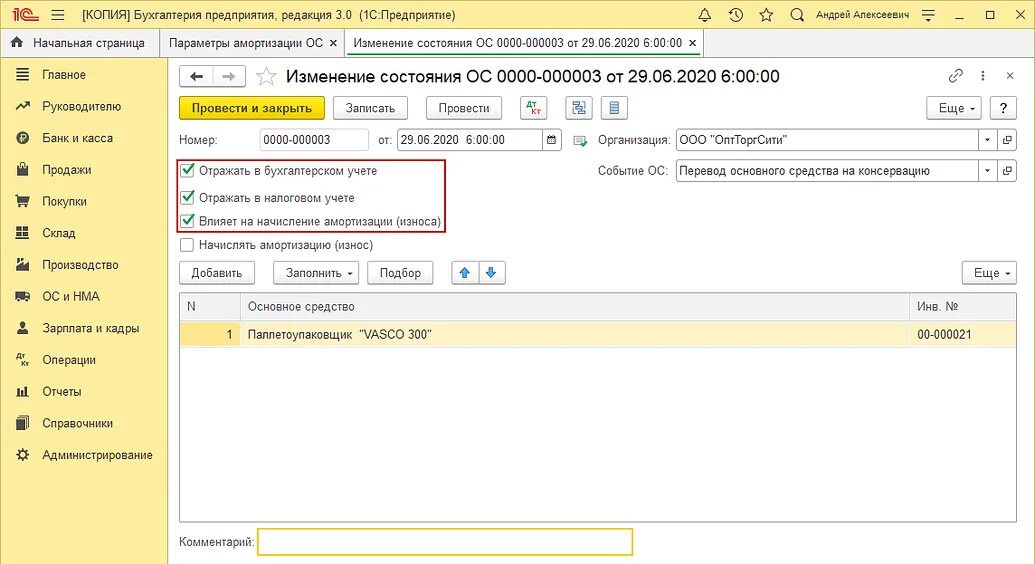Screen dimensions: 1035x564
Task: Click Добавить button
Action: pyautogui.click(x=217, y=273)
